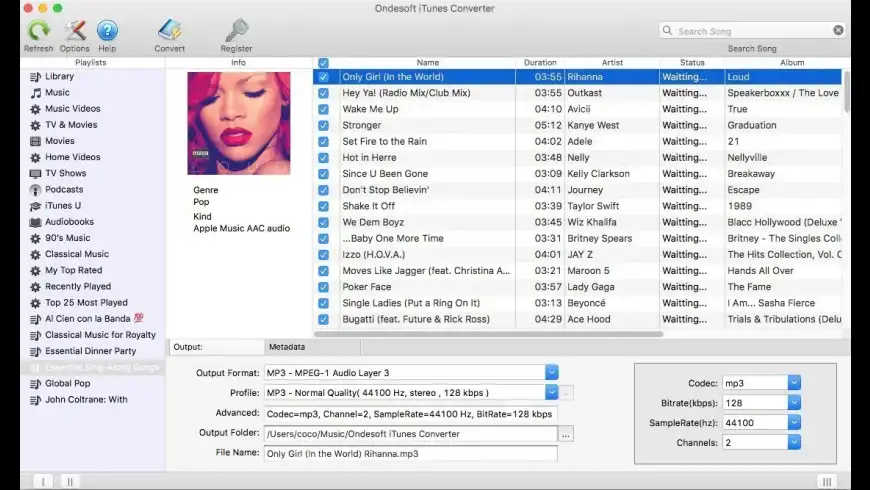The width and height of the screenshot is (870, 490).
Task: Select the Home Videos gear icon
Action: 36,157
